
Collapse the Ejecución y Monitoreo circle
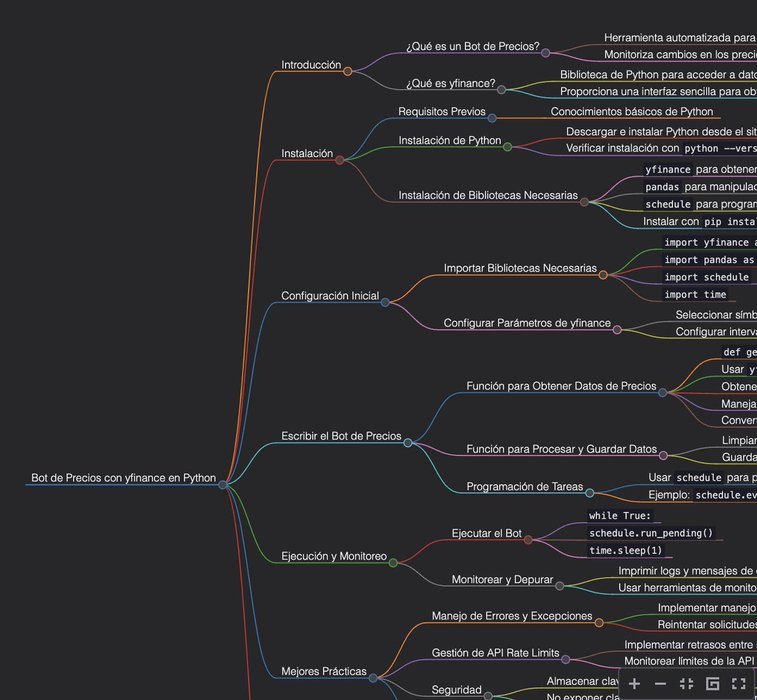[x=393, y=563]
